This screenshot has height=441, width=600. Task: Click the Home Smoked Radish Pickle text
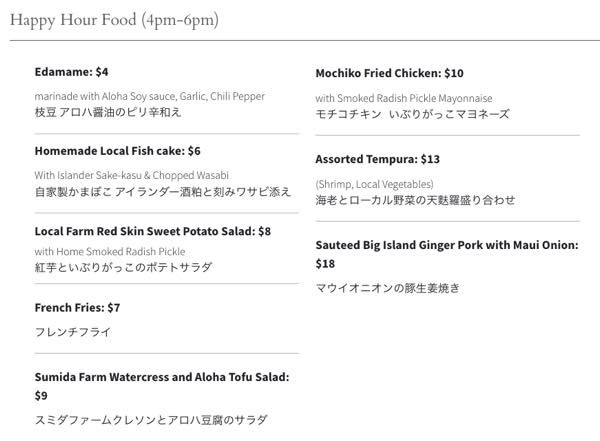pyautogui.click(x=110, y=252)
